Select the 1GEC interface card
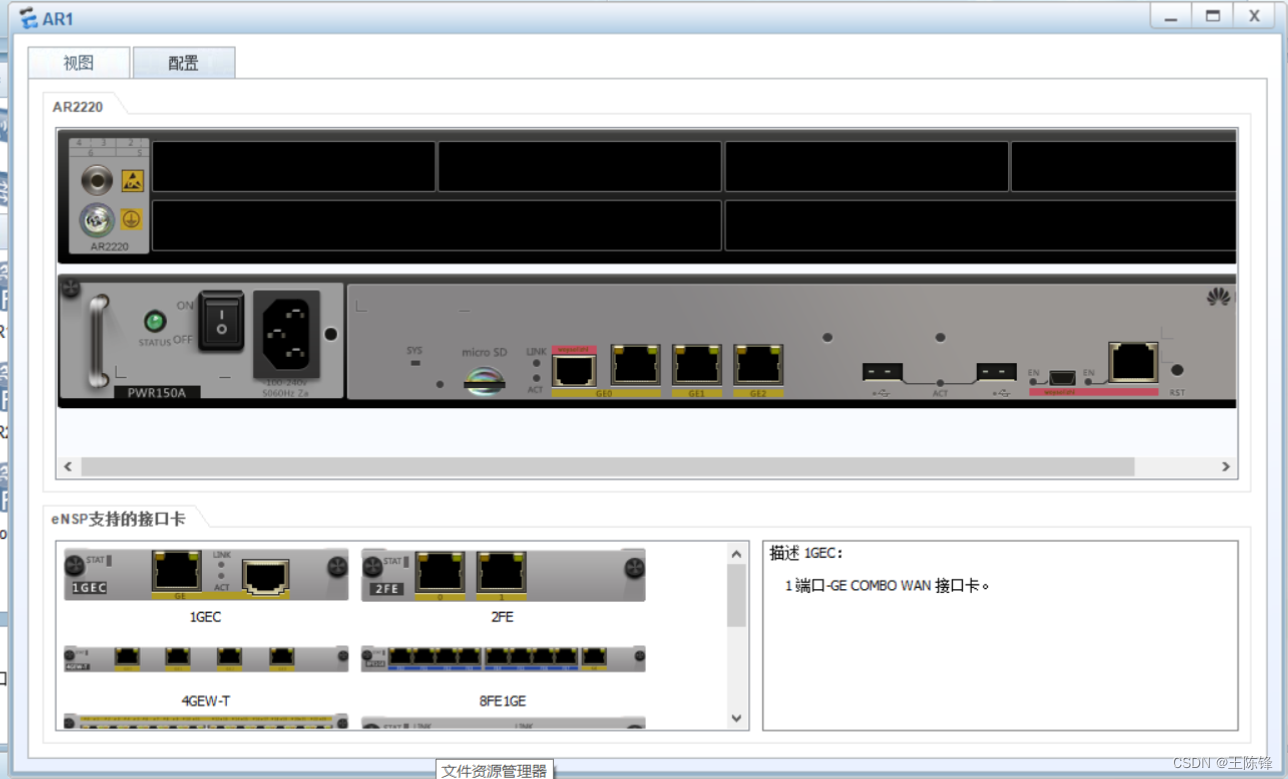 click(206, 575)
